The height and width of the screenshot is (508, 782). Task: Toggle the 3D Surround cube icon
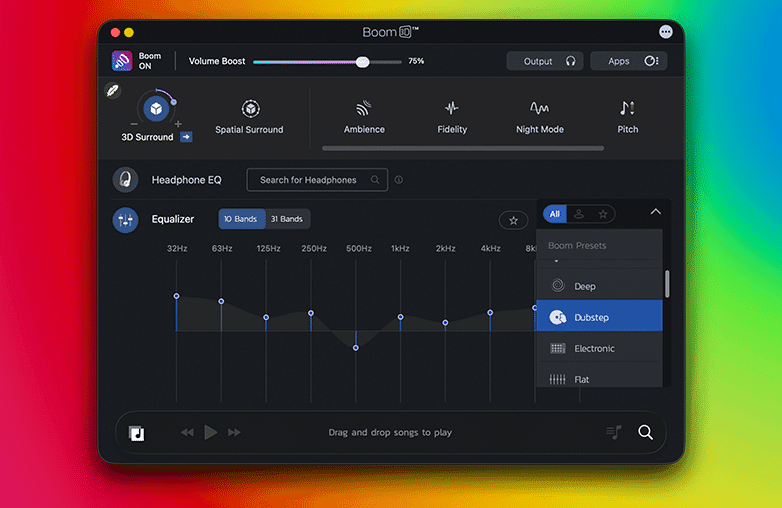[156, 109]
